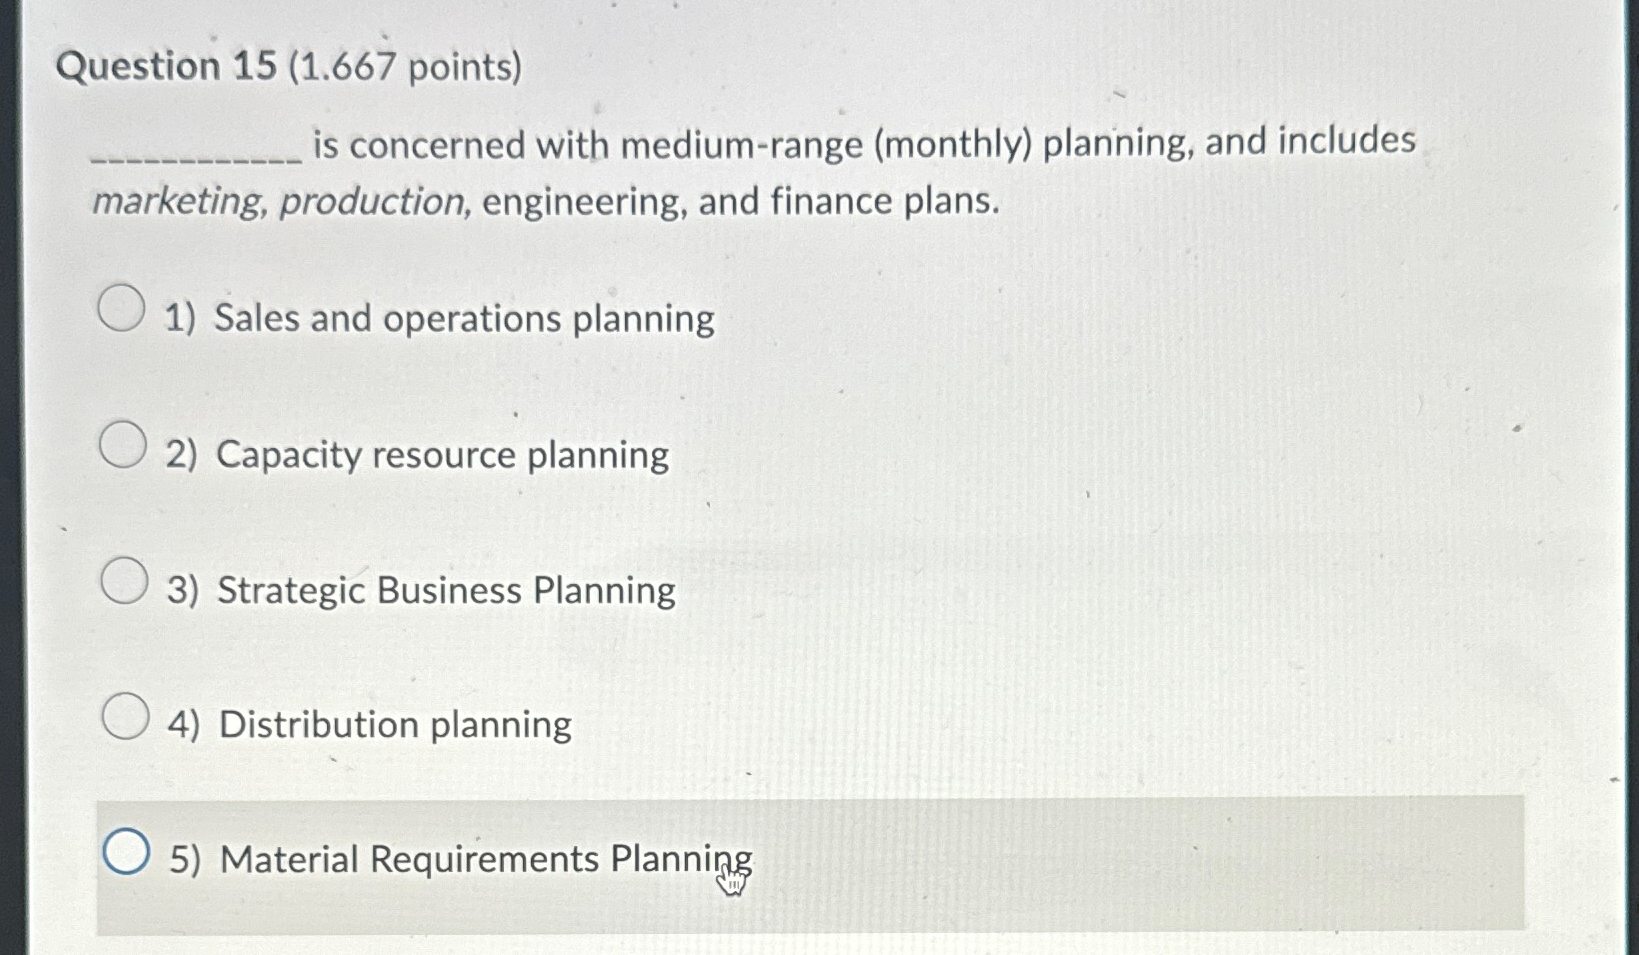Screen dimensions: 1639x955
Task: Select the radio button for option 2
Action: (122, 443)
